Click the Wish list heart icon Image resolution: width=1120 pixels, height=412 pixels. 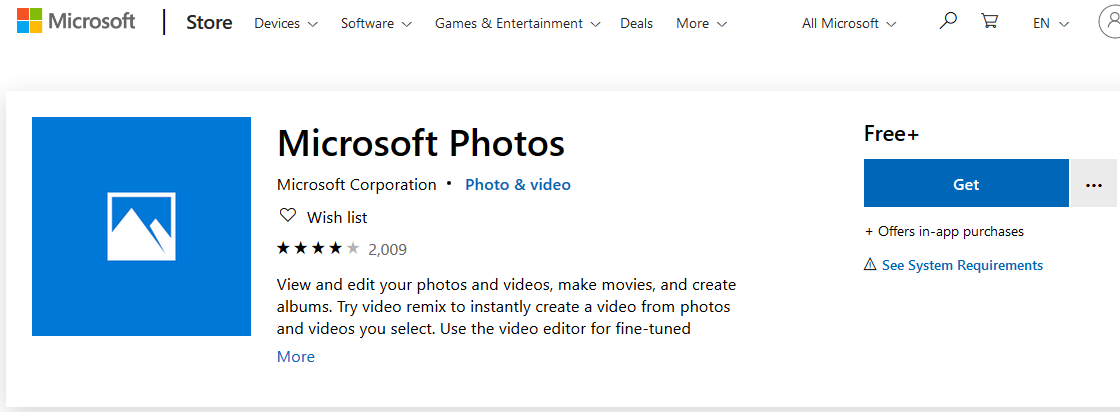click(287, 216)
